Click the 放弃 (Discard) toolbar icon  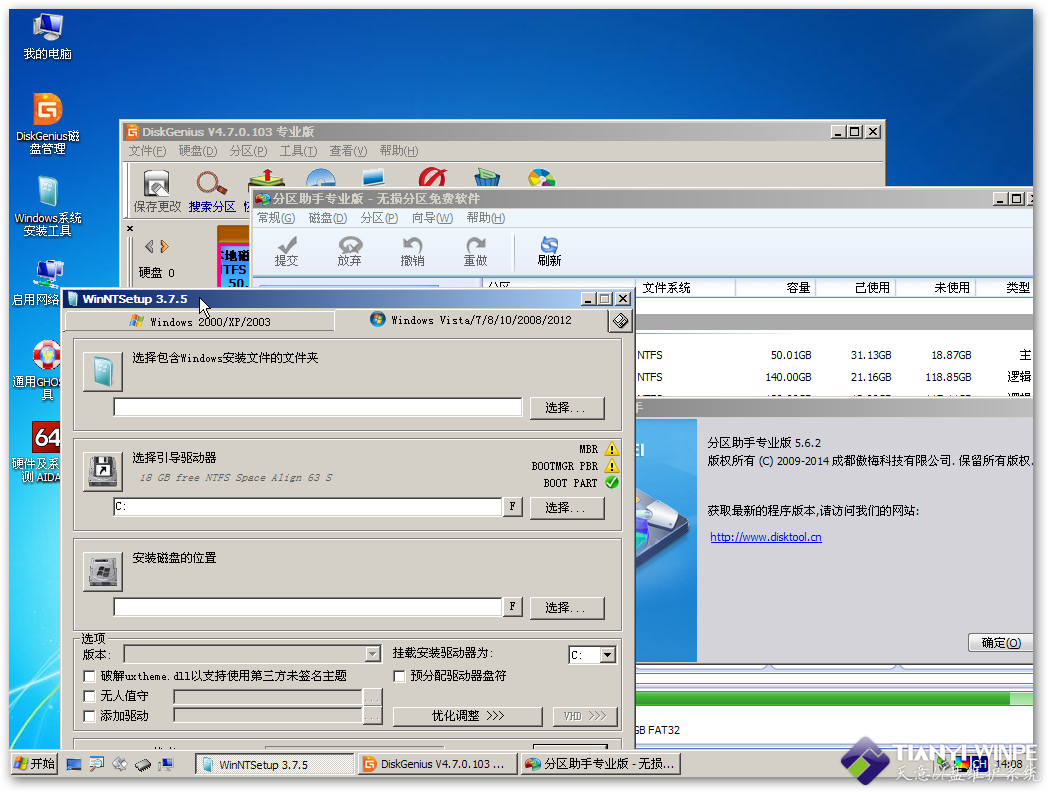(349, 251)
